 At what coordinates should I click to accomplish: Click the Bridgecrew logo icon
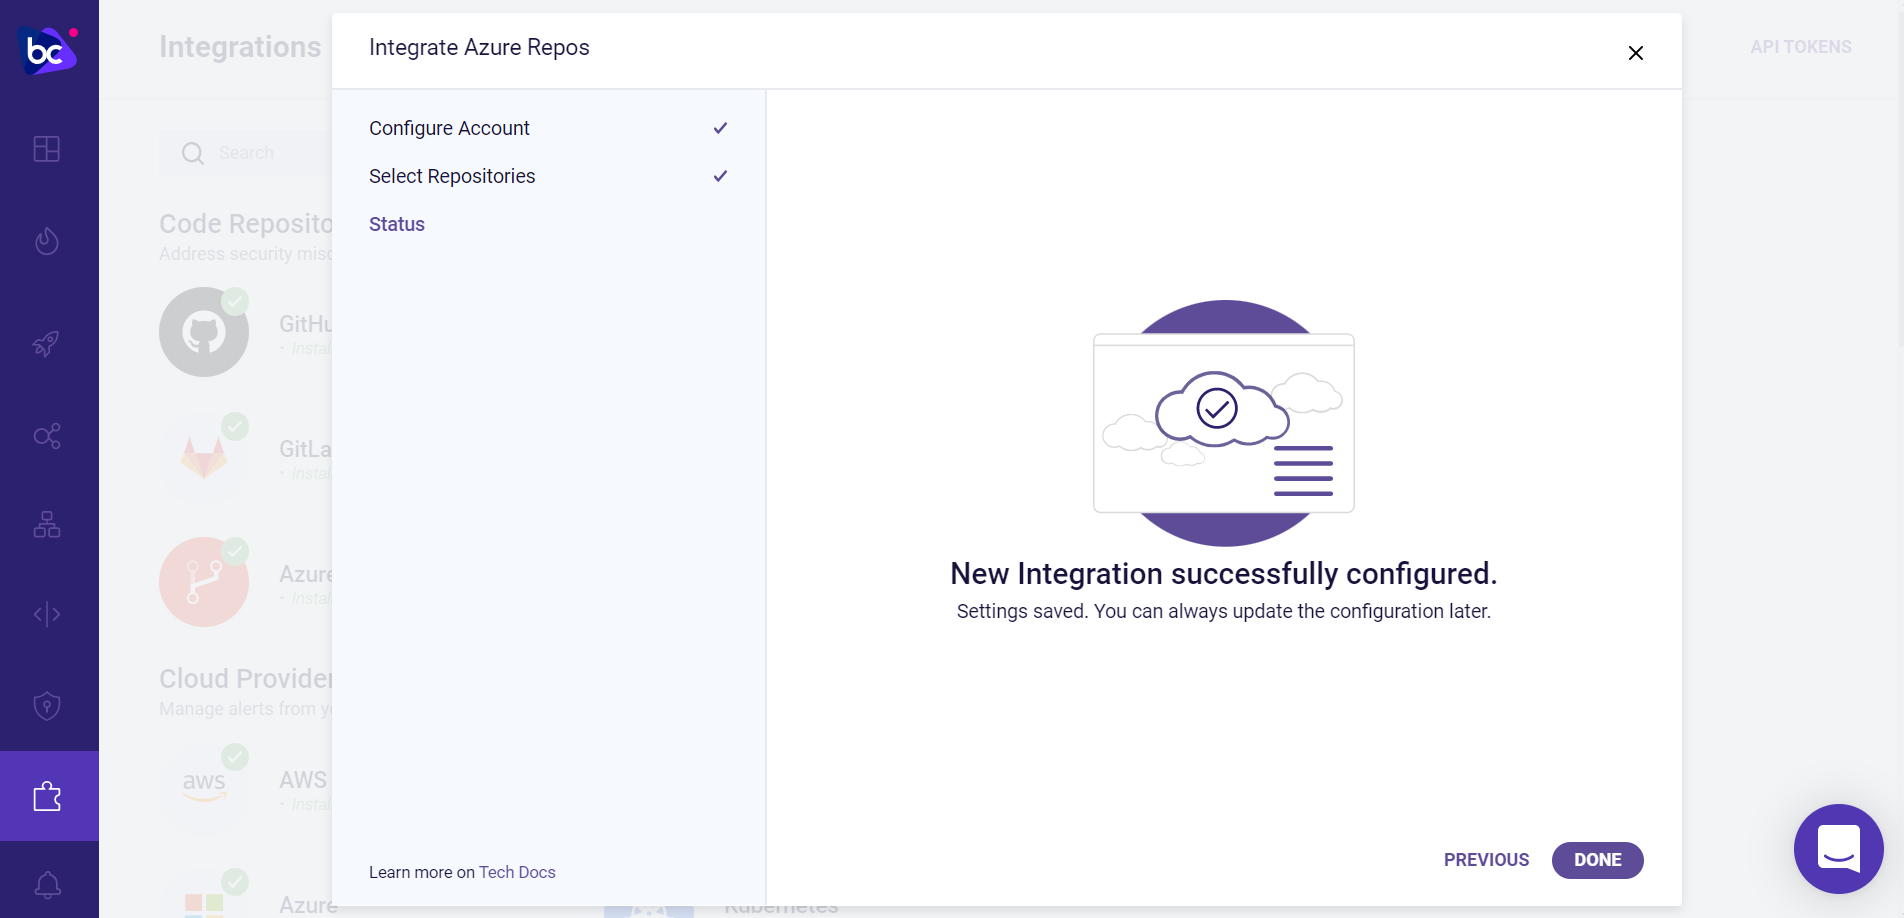(x=48, y=49)
